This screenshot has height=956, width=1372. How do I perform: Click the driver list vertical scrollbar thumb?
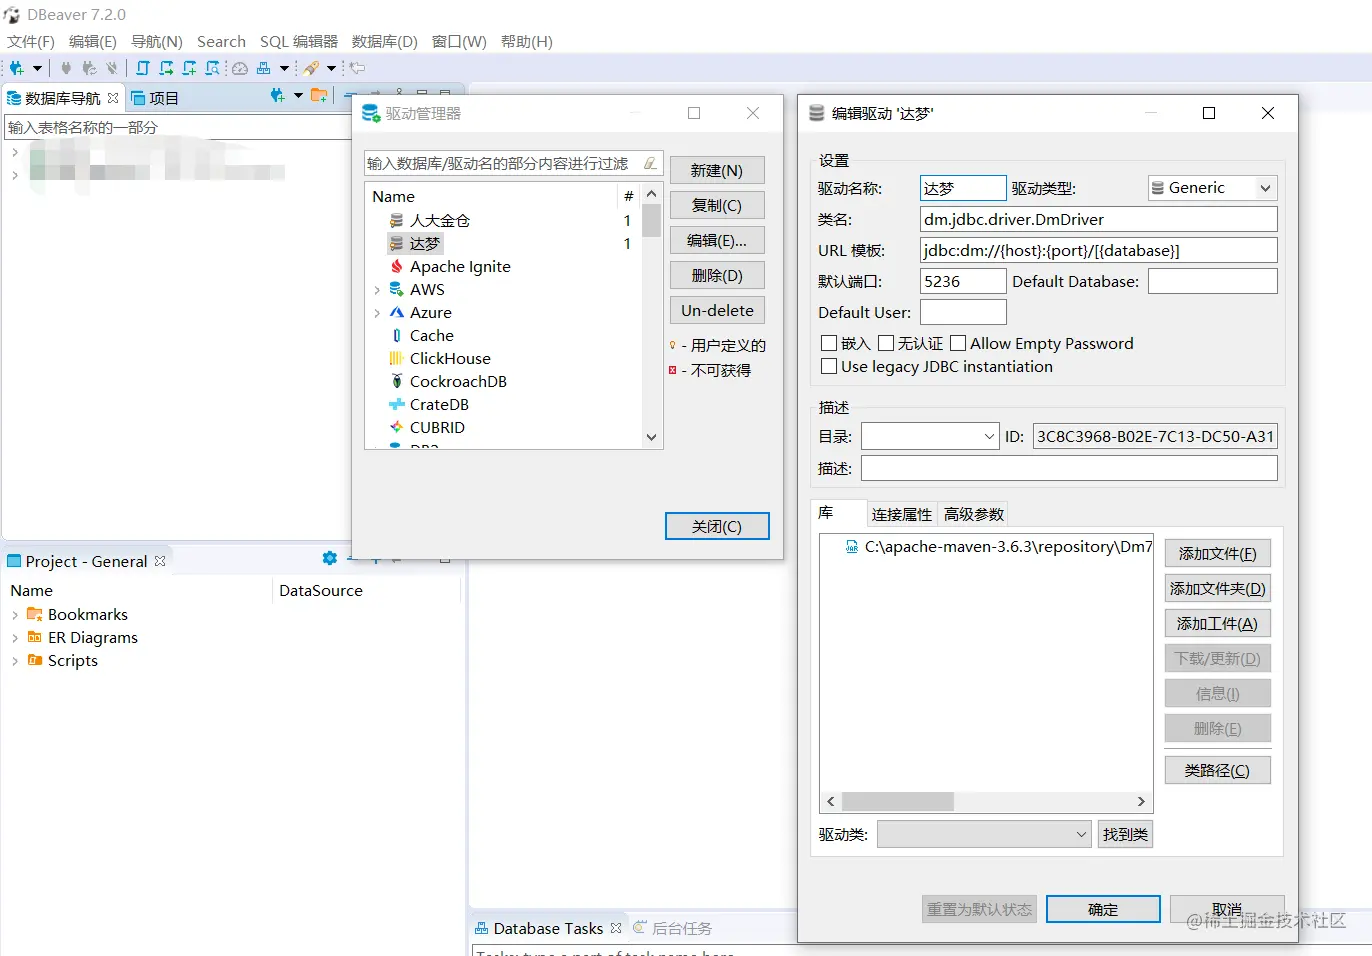click(651, 220)
